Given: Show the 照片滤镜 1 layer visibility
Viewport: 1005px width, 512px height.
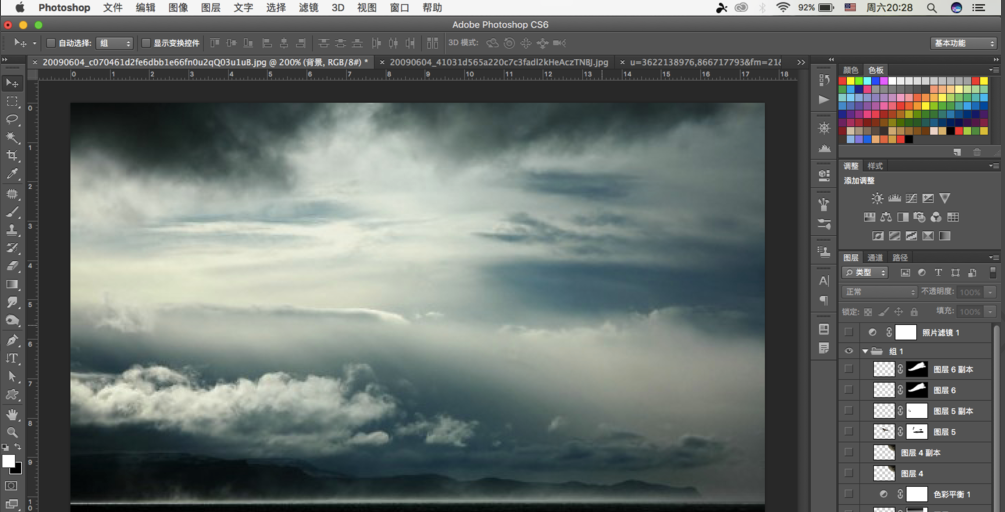Looking at the screenshot, I should coord(849,332).
